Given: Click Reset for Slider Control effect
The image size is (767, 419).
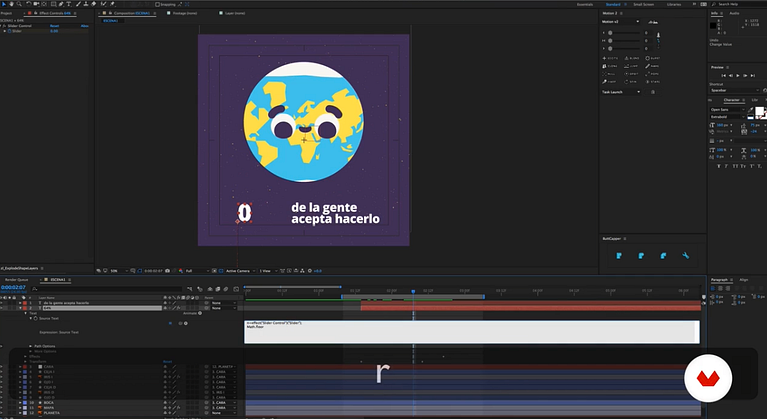Looking at the screenshot, I should point(54,26).
